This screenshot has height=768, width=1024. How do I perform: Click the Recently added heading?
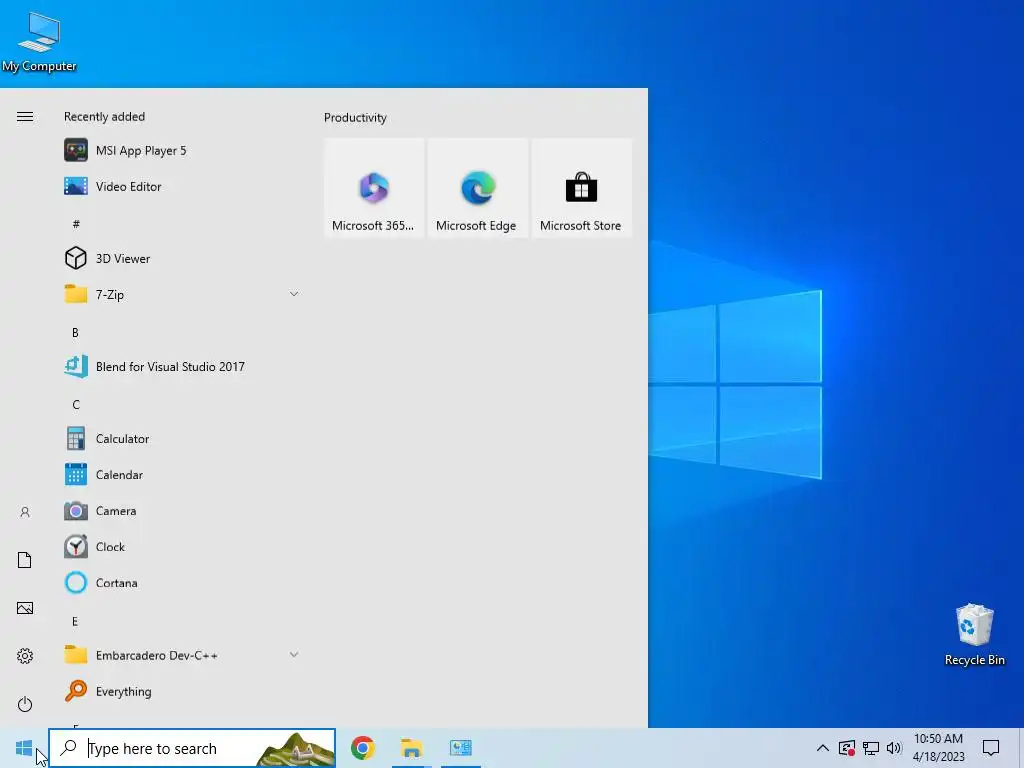point(104,117)
